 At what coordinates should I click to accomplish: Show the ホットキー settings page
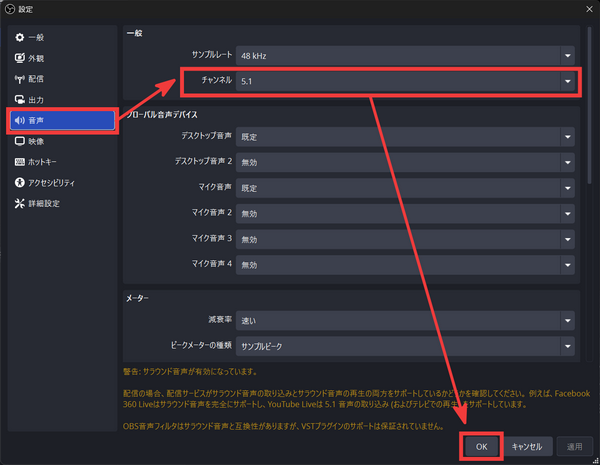coord(62,162)
